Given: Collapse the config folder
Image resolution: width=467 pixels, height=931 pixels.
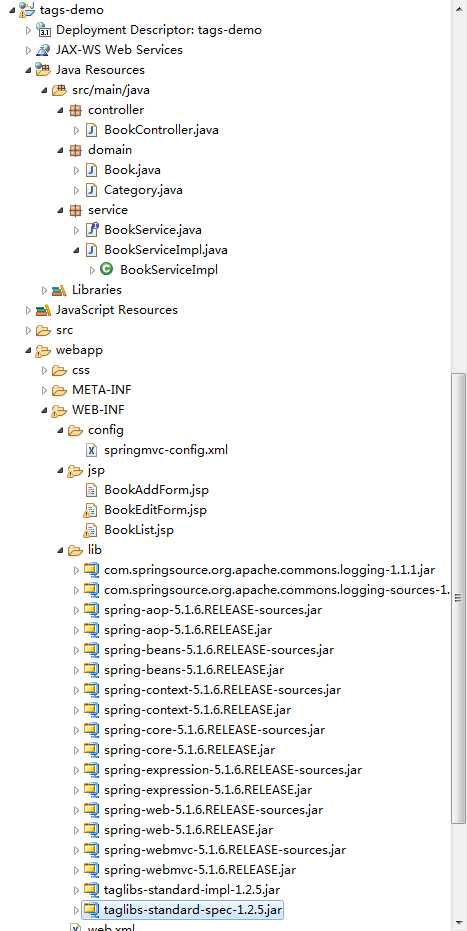Looking at the screenshot, I should click(60, 430).
